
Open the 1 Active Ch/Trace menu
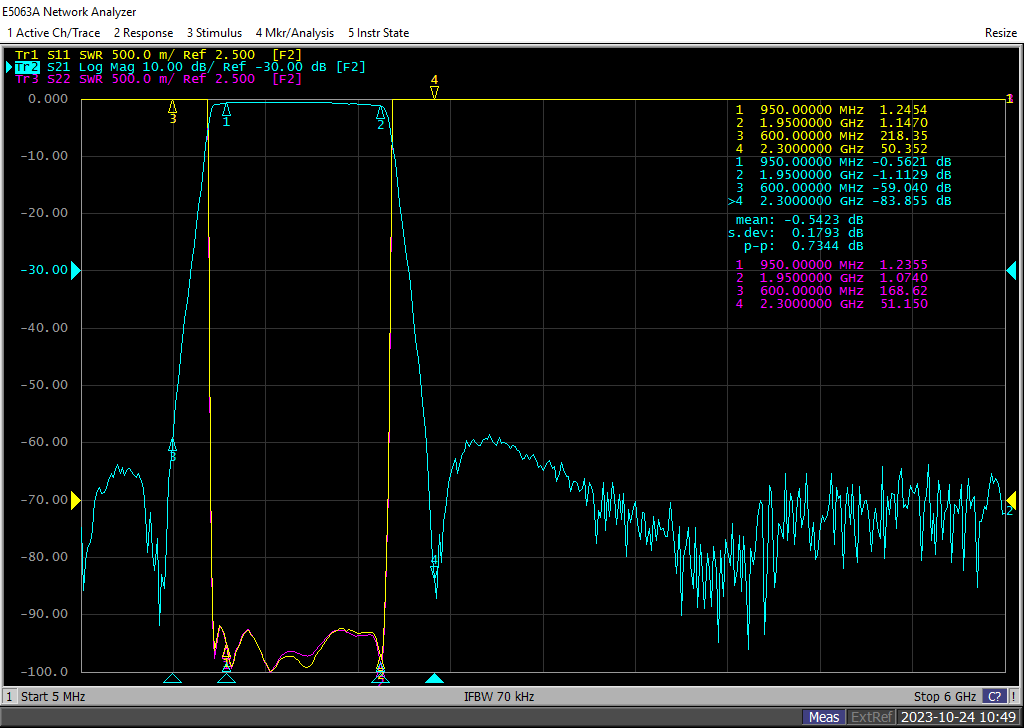click(53, 33)
